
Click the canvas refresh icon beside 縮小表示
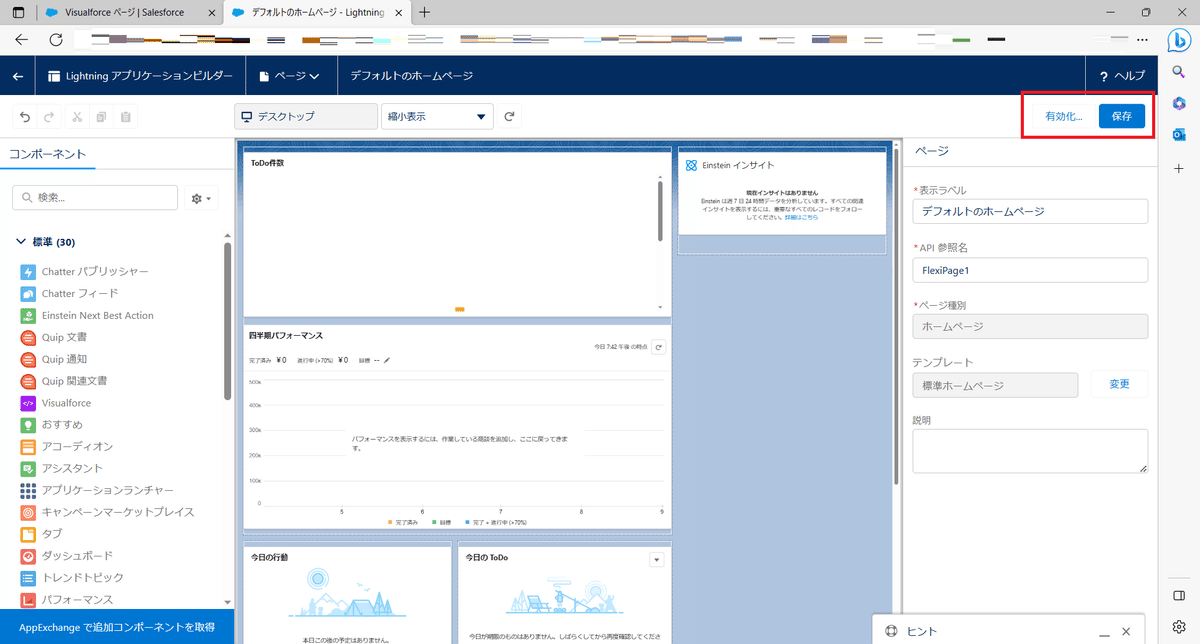[509, 116]
